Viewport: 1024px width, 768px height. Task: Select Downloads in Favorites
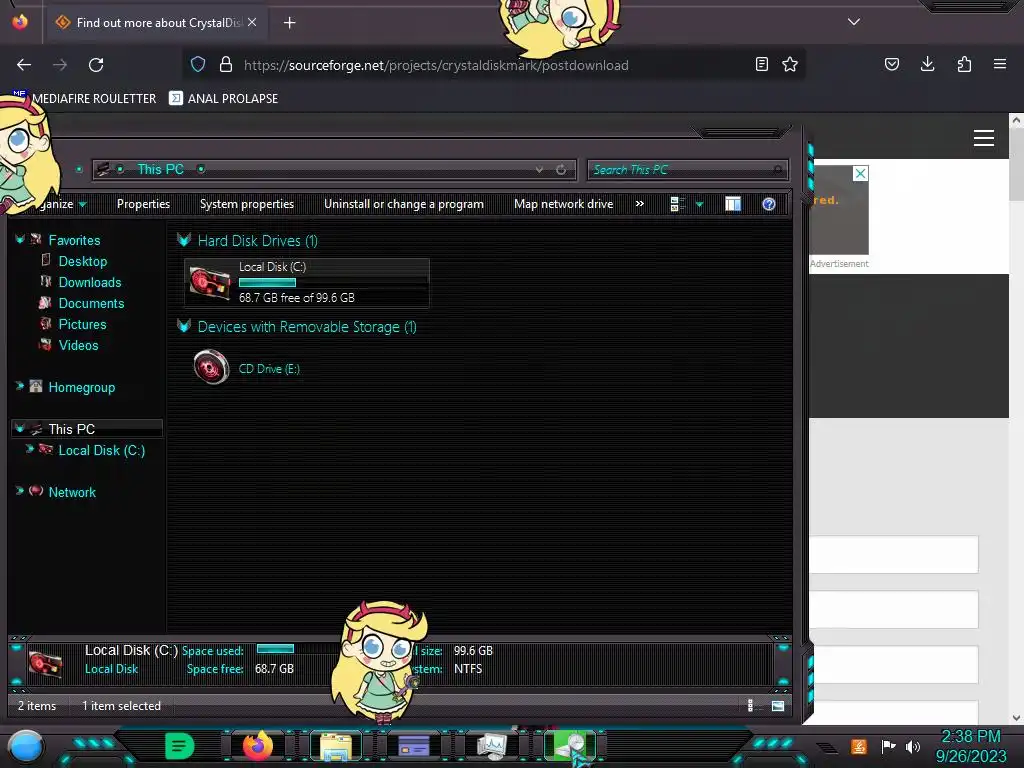click(x=90, y=282)
